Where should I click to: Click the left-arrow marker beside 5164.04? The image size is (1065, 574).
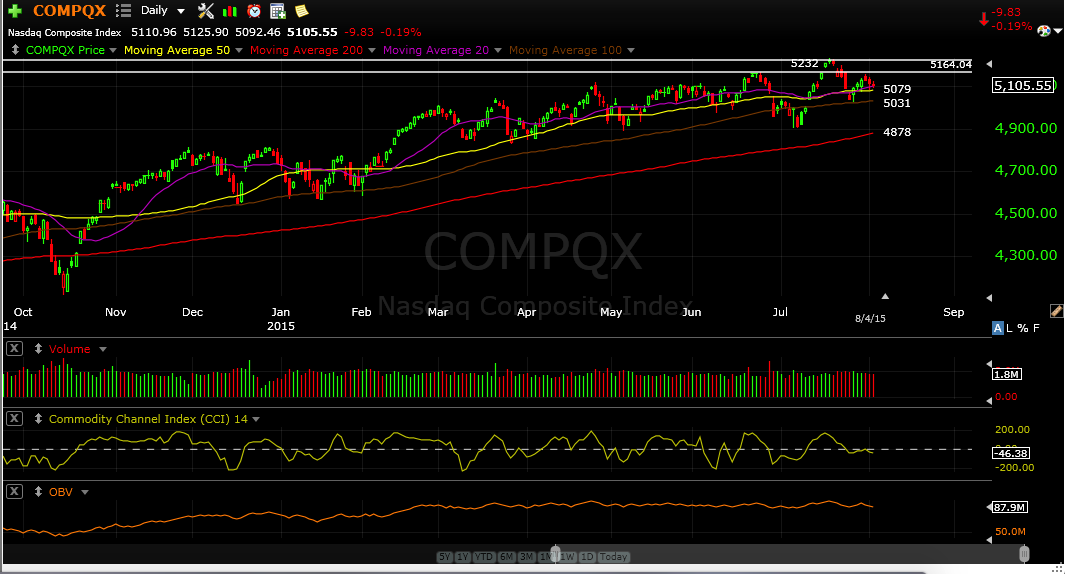989,64
